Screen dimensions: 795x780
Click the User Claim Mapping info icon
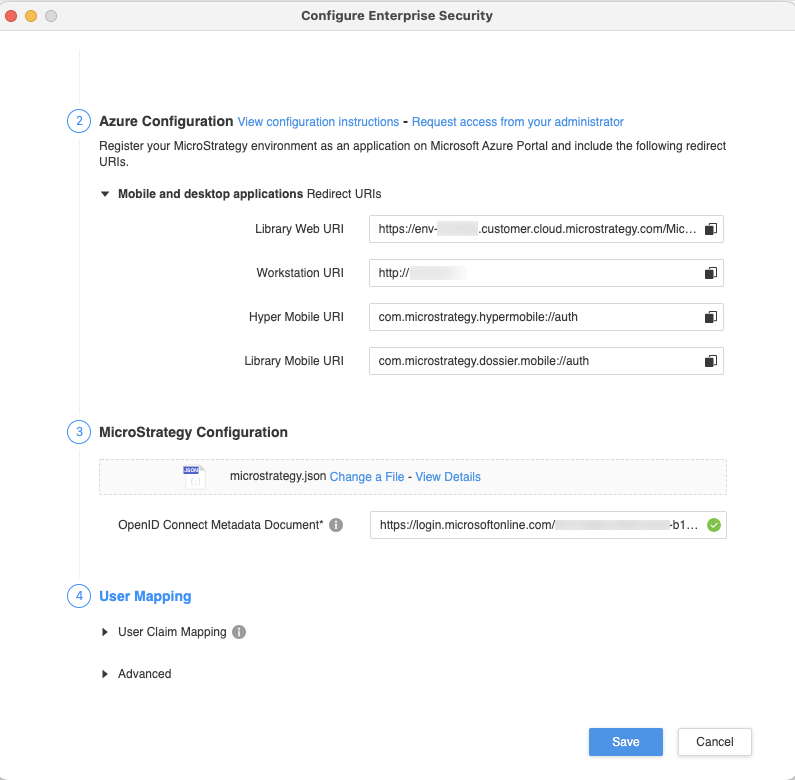tap(239, 632)
